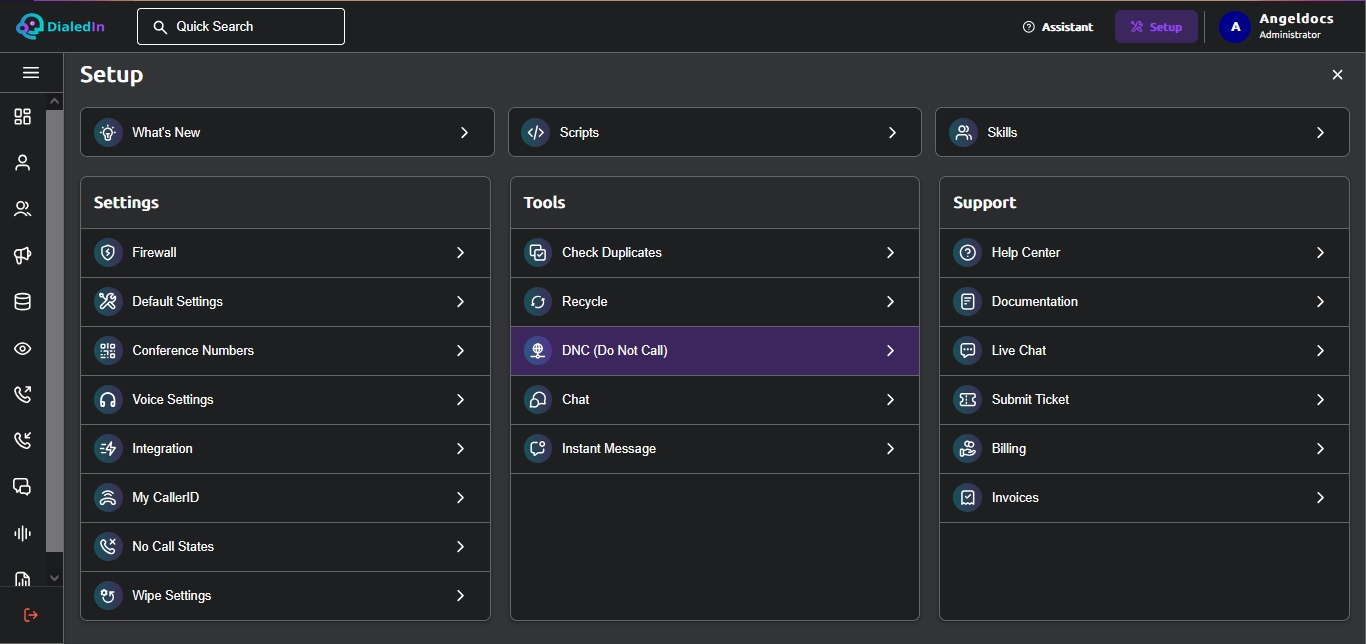Click the Recycle arrows icon
This screenshot has width=1366, height=644.
(538, 302)
